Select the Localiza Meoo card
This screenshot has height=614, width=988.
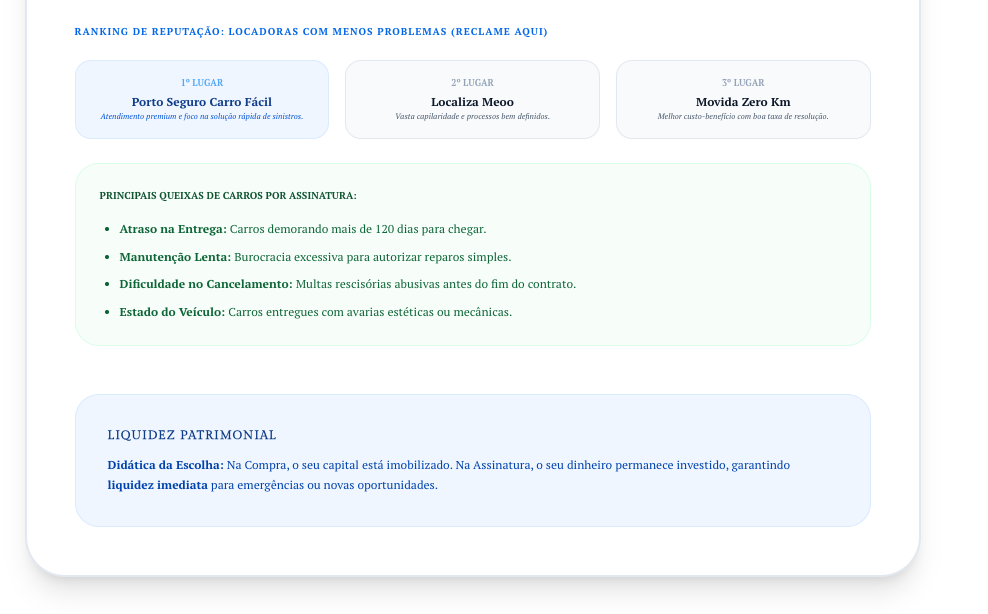click(x=472, y=100)
